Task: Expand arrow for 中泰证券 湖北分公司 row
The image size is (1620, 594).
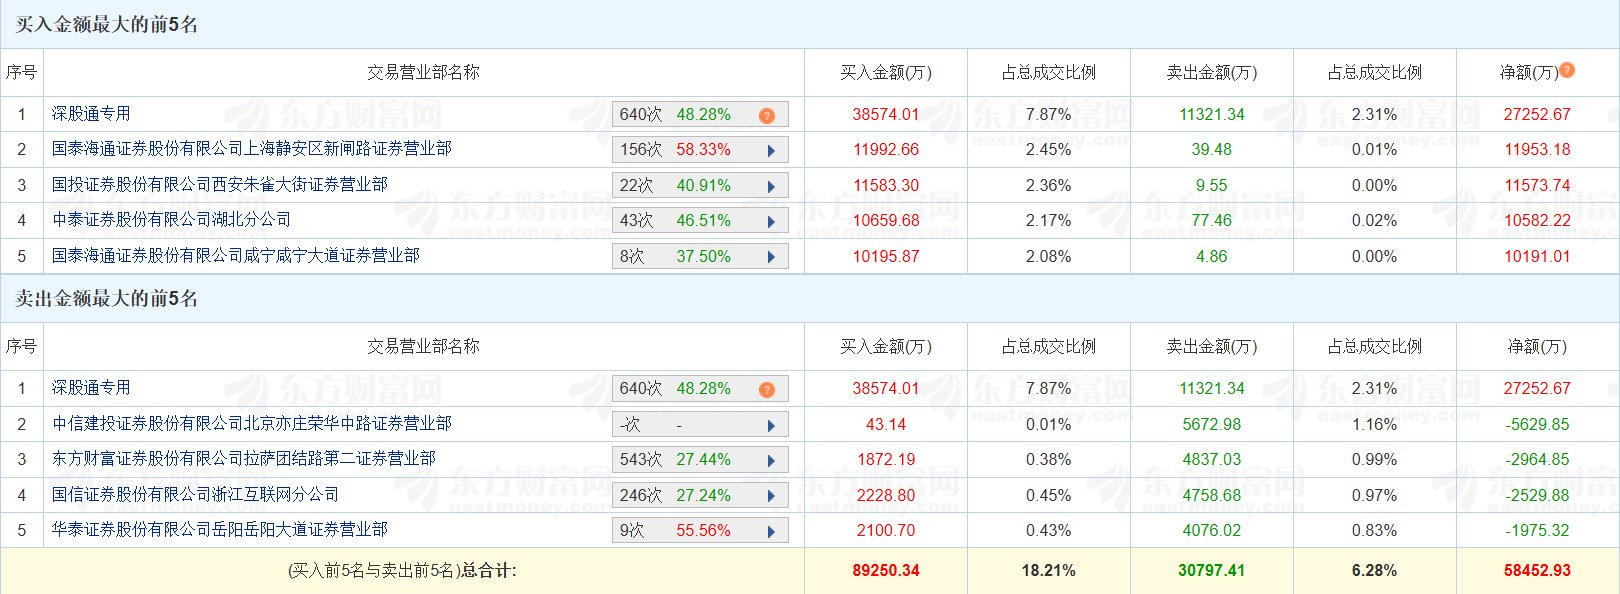Action: click(771, 222)
